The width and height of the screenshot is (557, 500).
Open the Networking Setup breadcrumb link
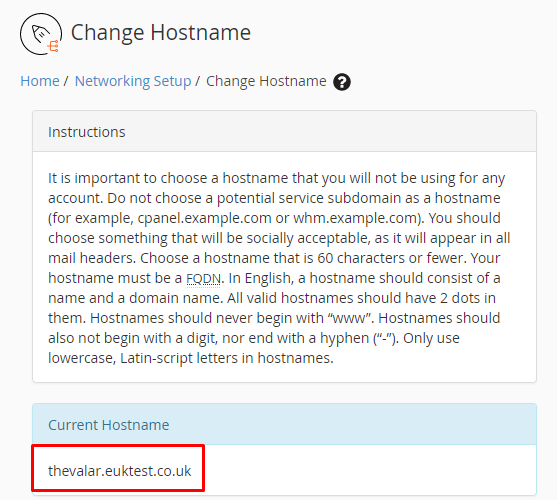[133, 81]
